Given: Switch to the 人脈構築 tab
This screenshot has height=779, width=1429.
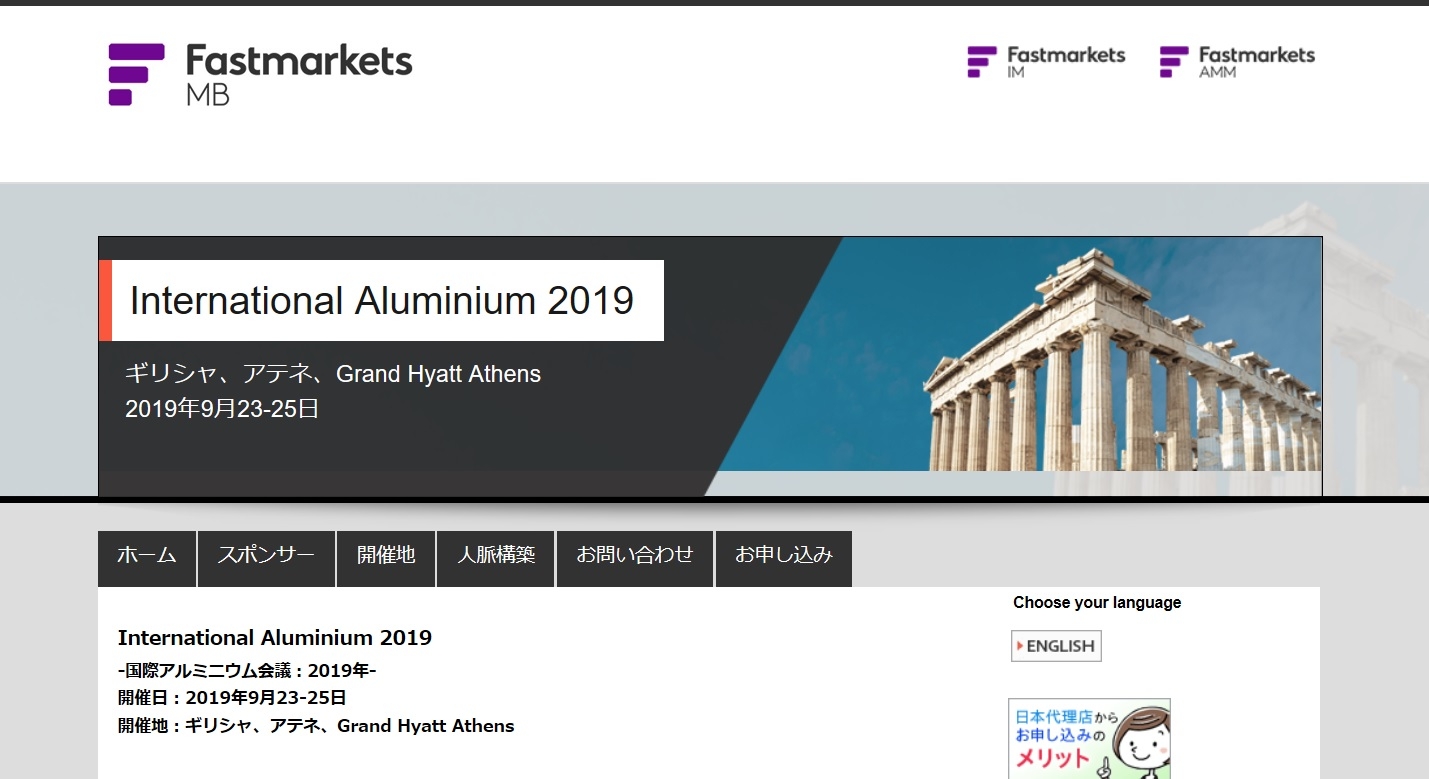Looking at the screenshot, I should click(x=496, y=557).
